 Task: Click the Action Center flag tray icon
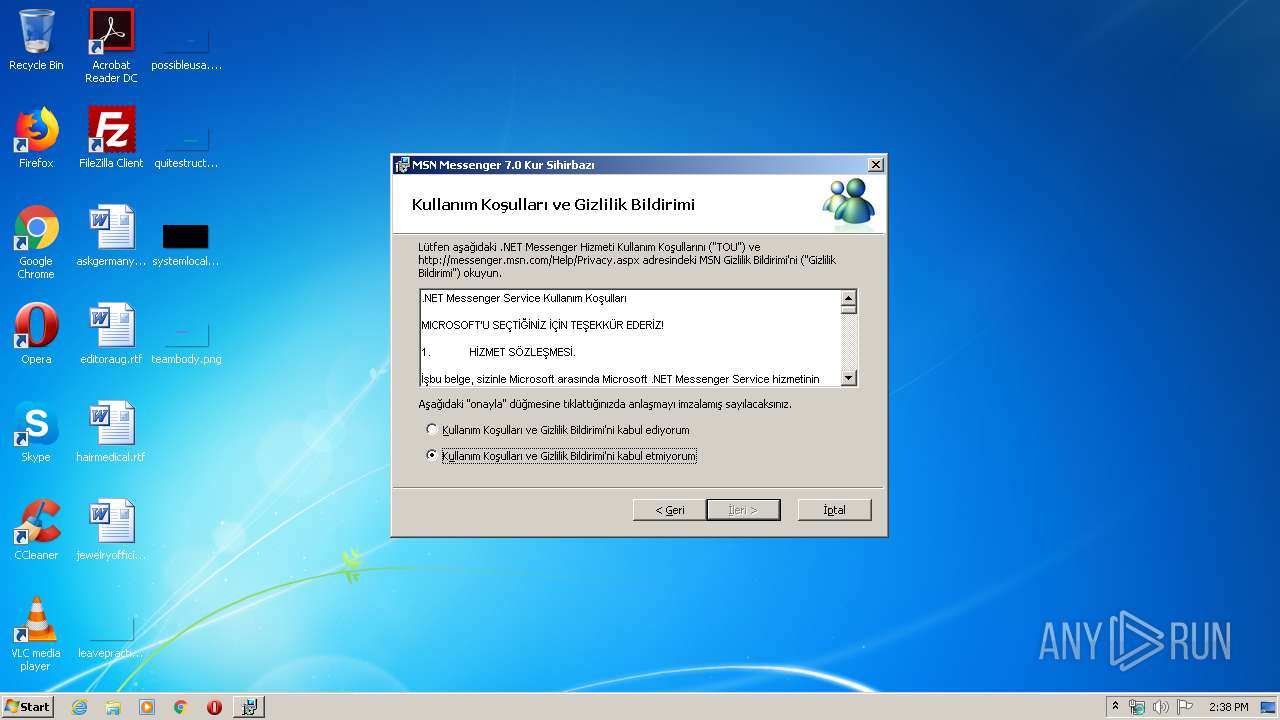[1184, 707]
